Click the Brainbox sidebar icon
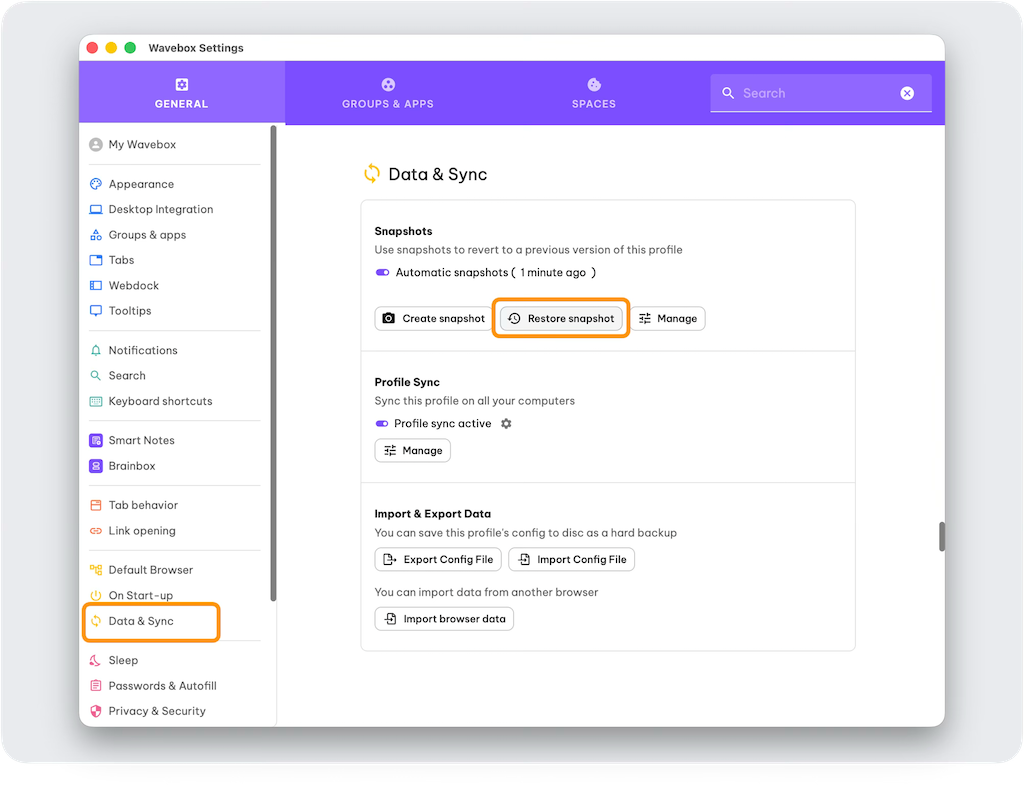Screen dimensions: 1024x788 click(x=96, y=466)
